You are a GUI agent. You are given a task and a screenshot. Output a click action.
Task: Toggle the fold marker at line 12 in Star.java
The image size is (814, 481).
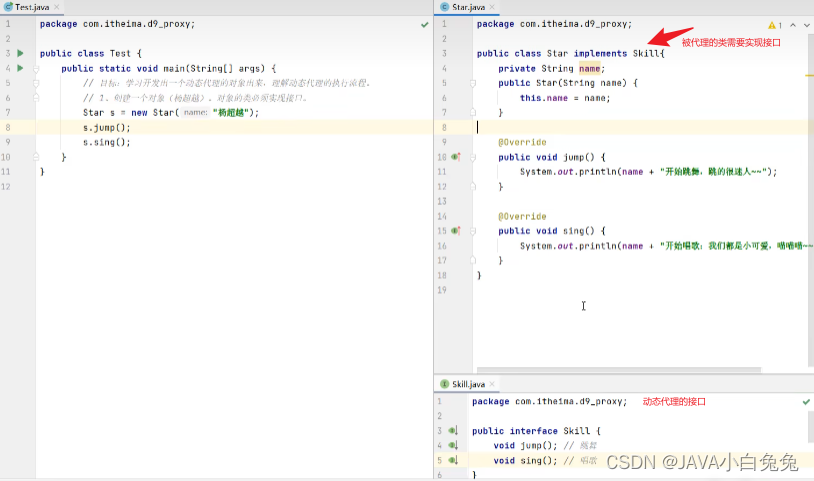coord(473,186)
